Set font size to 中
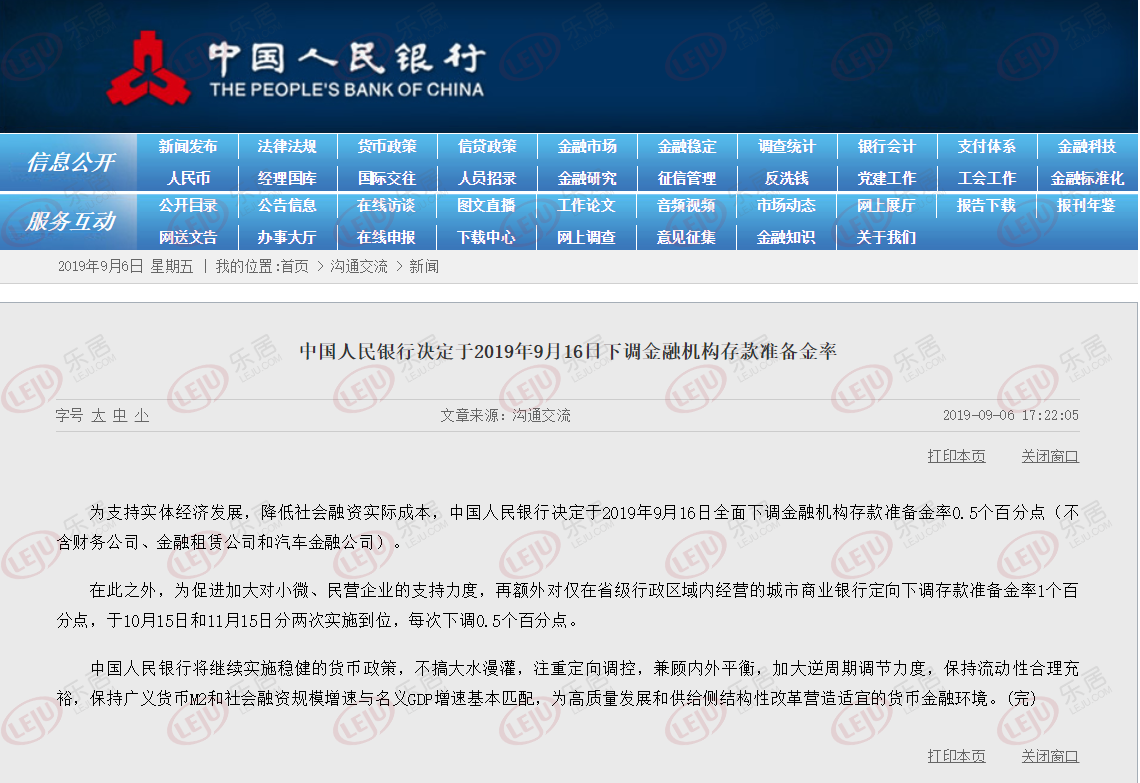 (120, 416)
